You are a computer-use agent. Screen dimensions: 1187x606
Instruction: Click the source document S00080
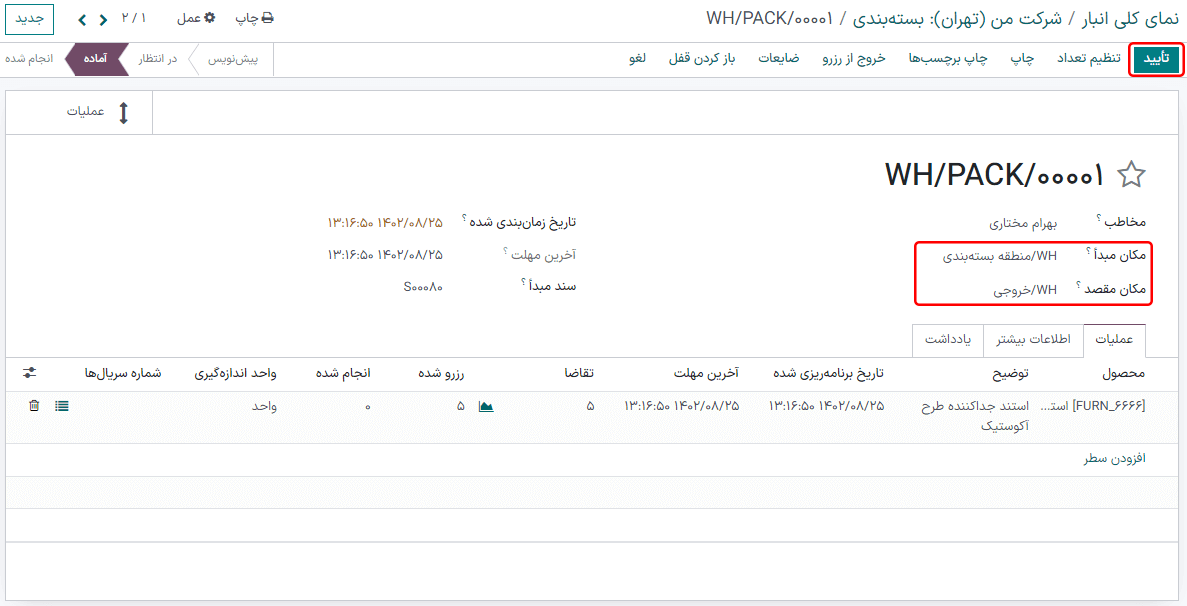(x=423, y=287)
